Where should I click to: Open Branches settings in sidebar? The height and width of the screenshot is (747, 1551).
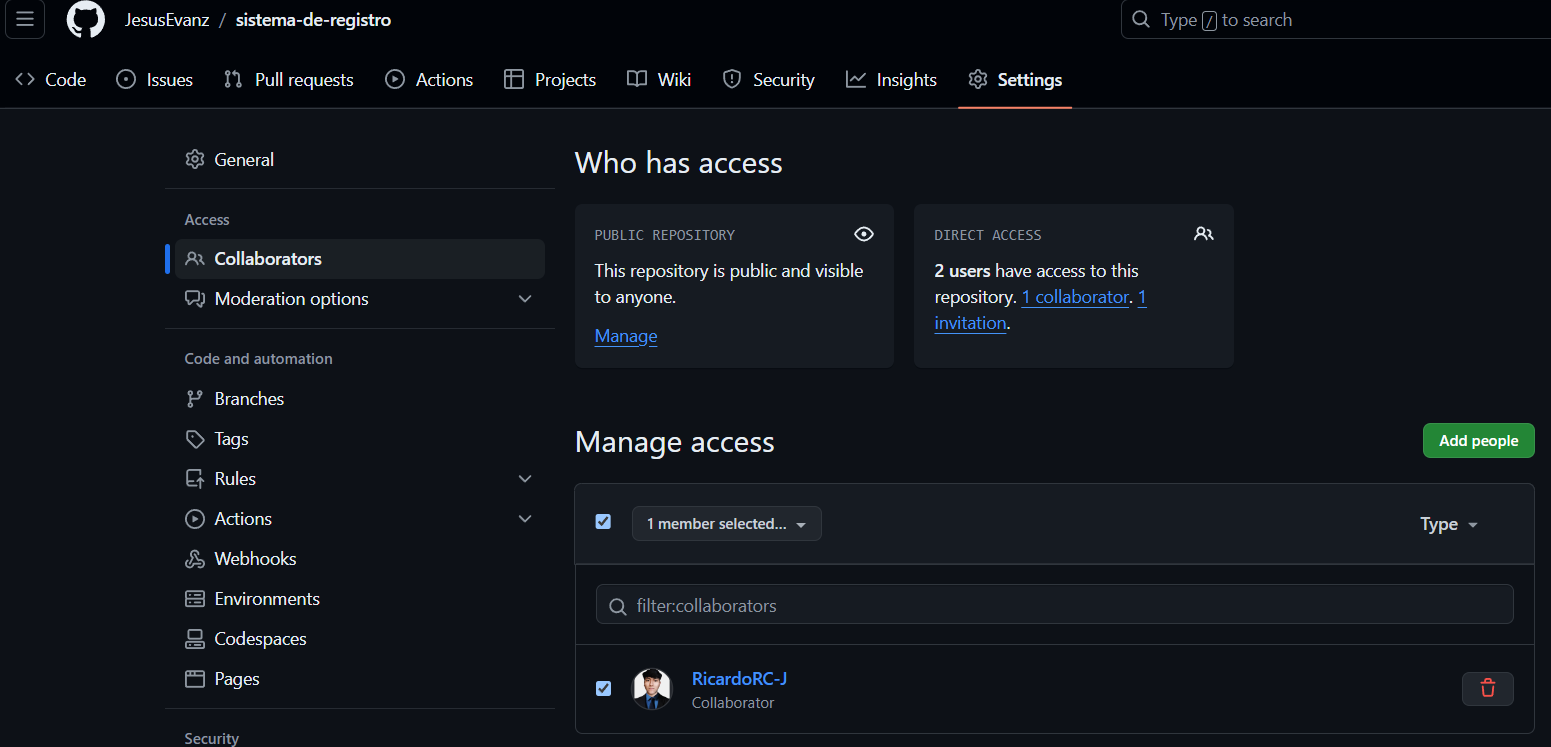click(360, 399)
